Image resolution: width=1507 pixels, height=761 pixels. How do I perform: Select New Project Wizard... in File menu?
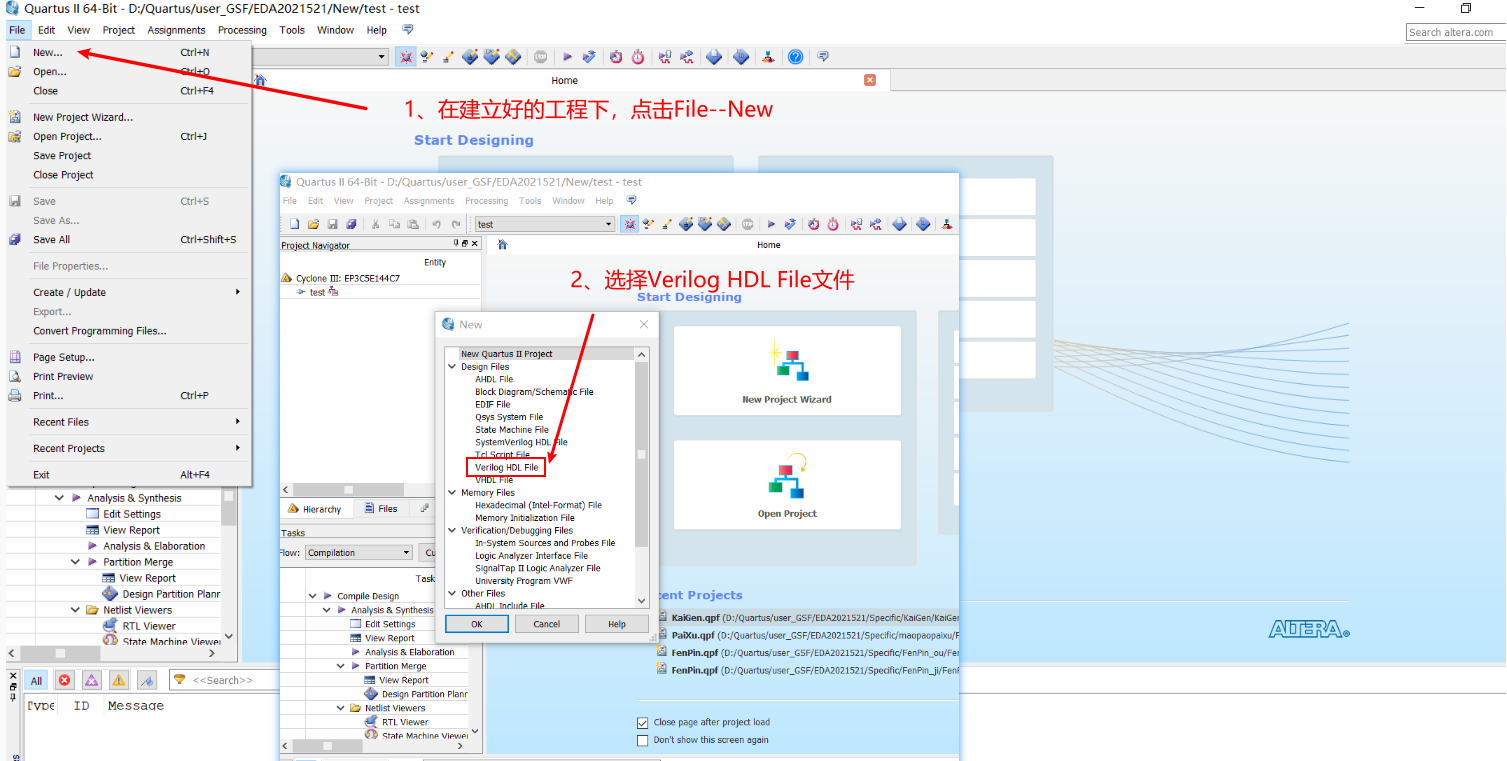[x=126, y=117]
